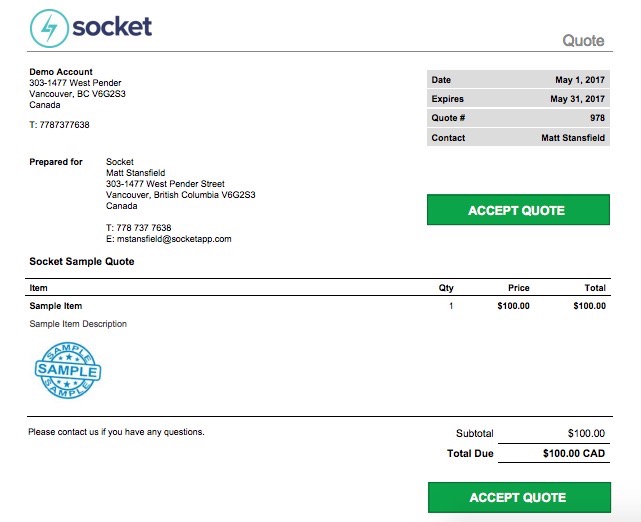This screenshot has width=641, height=522.
Task: Click the prepared-for phone number 778 737 7638
Action: click(x=143, y=228)
